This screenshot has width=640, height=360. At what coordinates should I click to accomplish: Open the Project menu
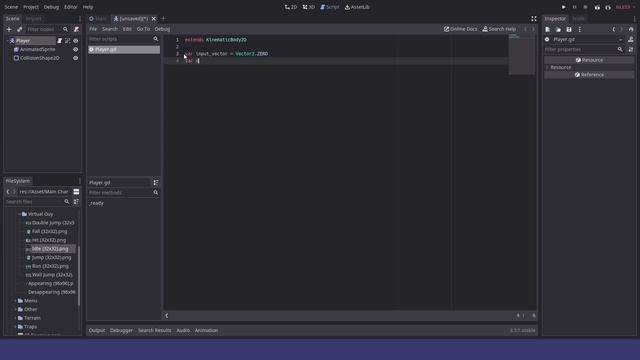tap(31, 7)
